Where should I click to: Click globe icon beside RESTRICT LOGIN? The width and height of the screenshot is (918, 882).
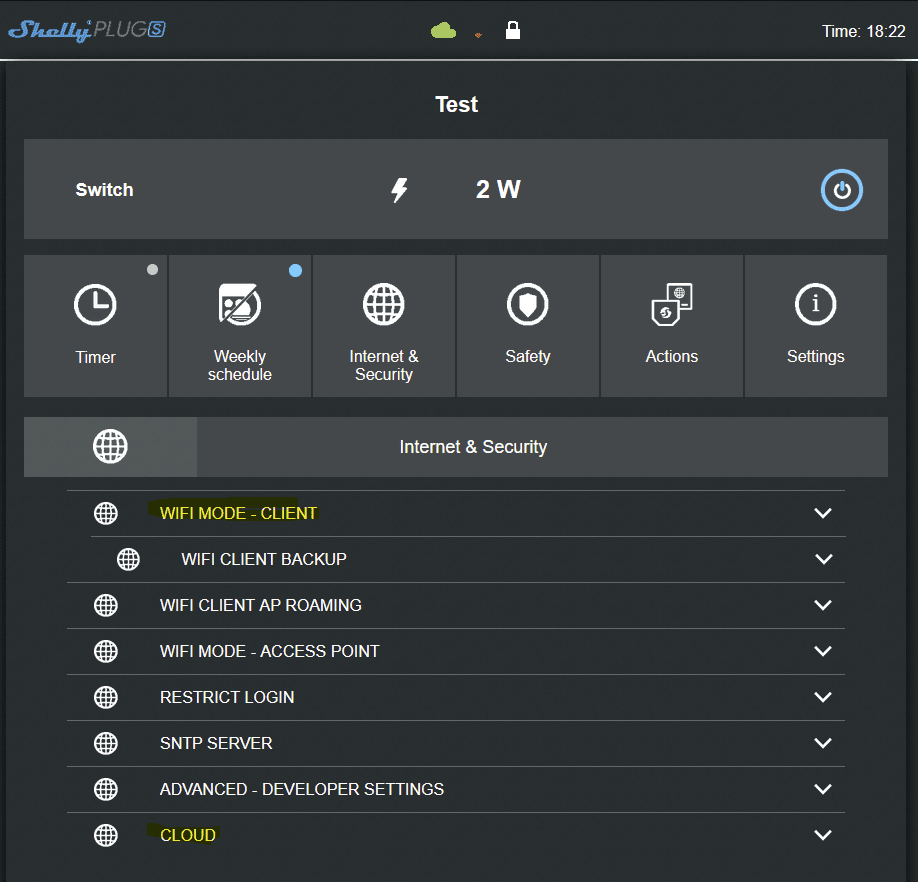(x=106, y=697)
